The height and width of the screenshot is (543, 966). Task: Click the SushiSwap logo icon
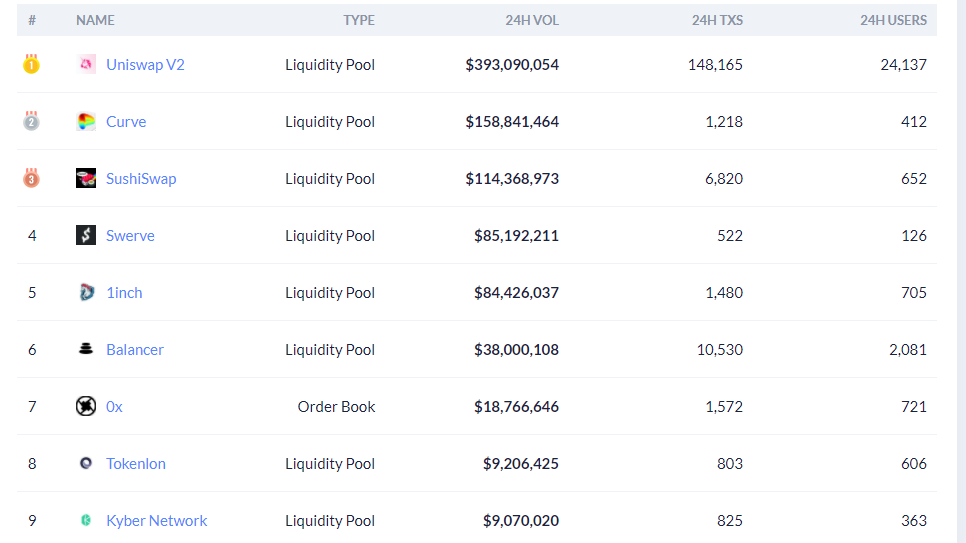86,178
